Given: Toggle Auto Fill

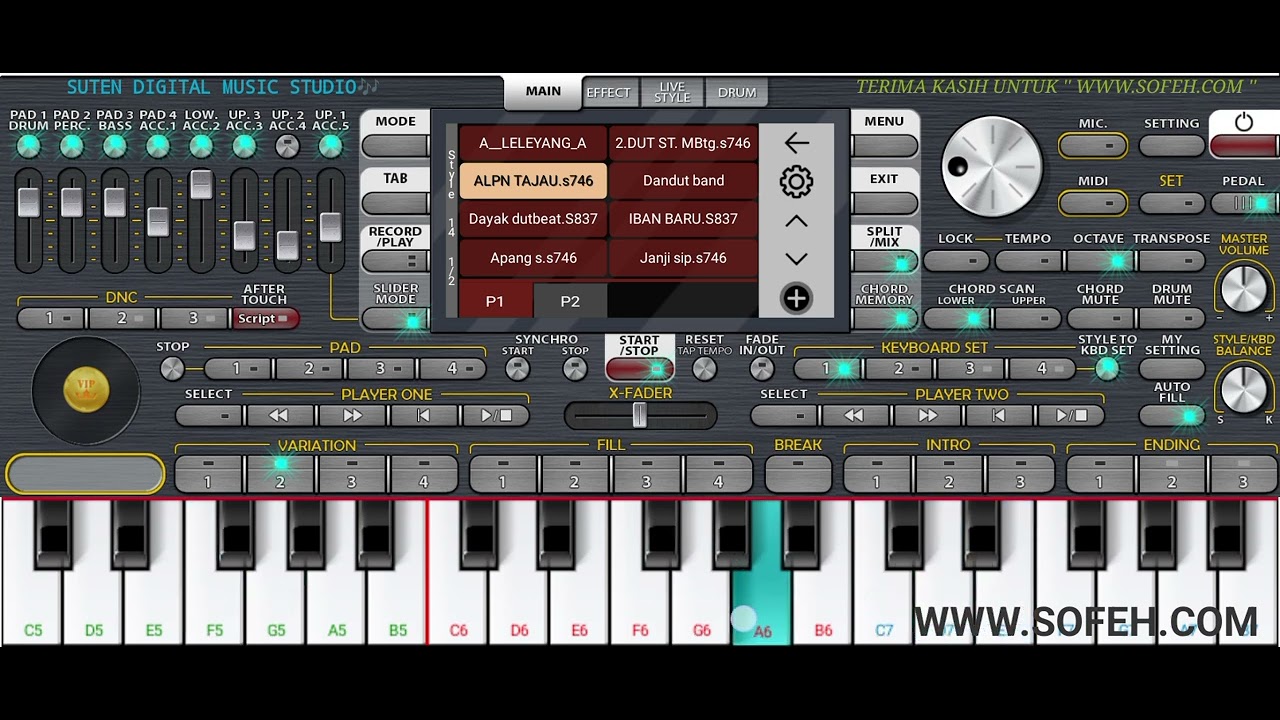Looking at the screenshot, I should 1172,415.
